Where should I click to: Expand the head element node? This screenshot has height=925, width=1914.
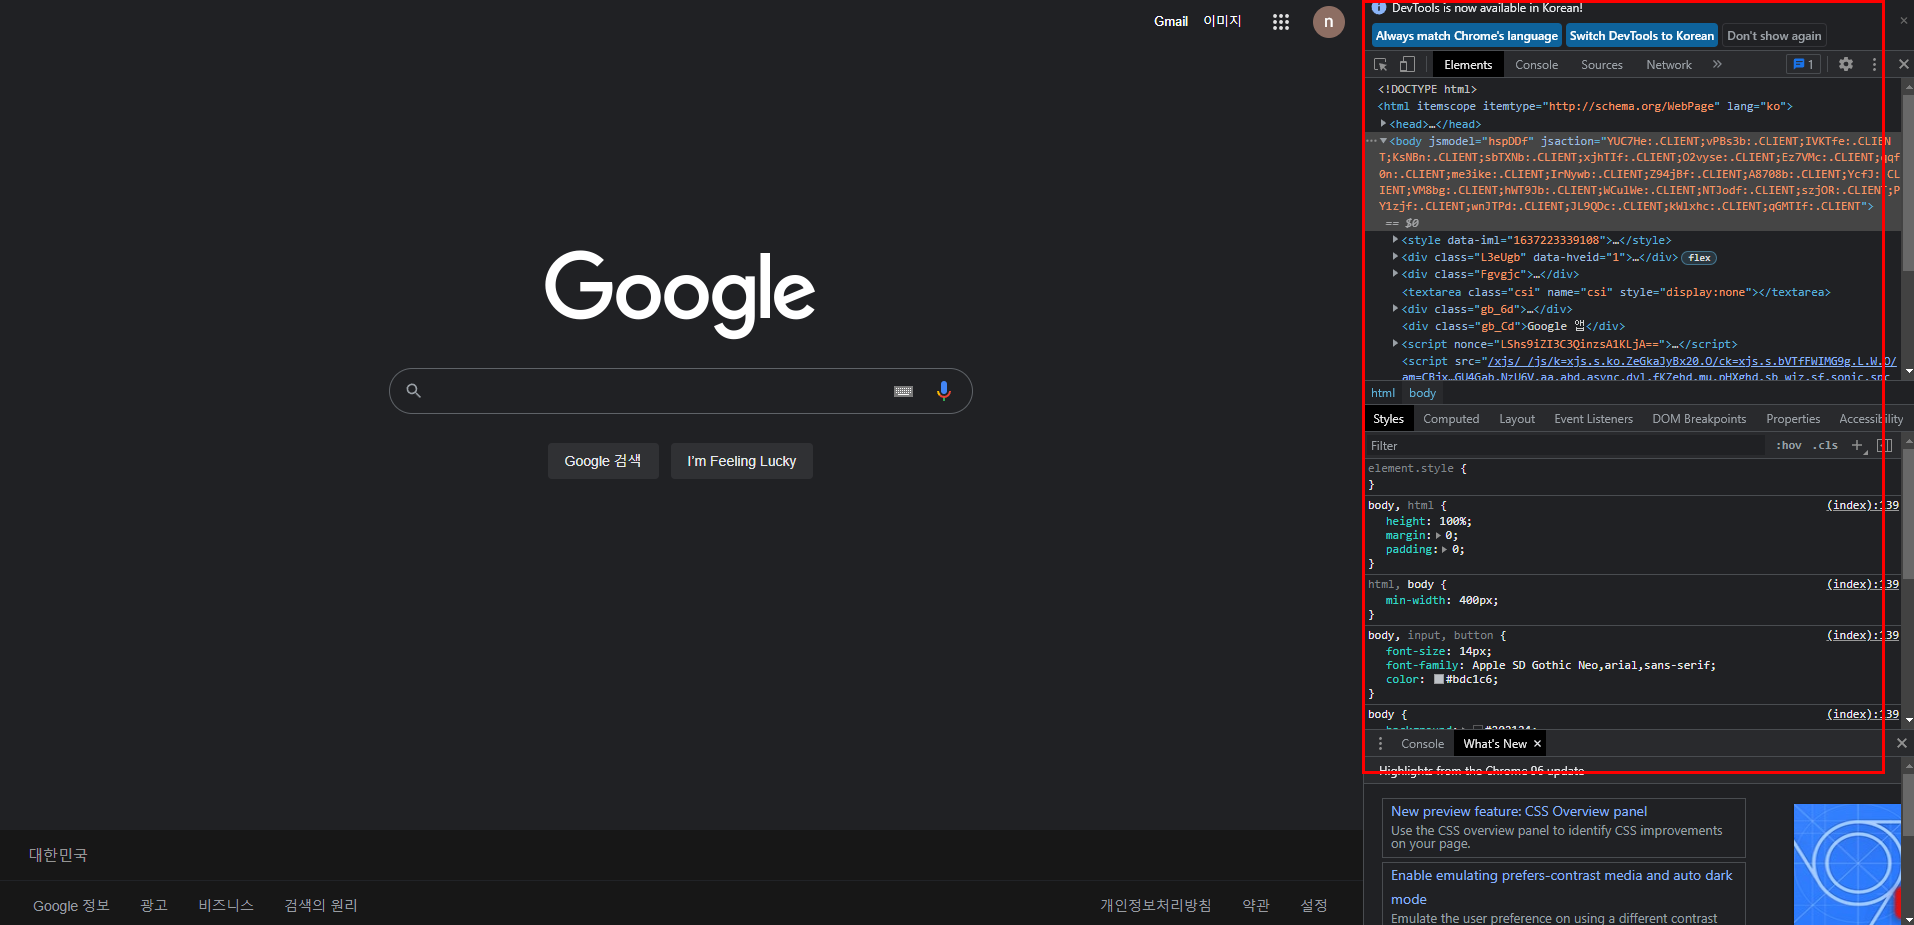[1383, 123]
